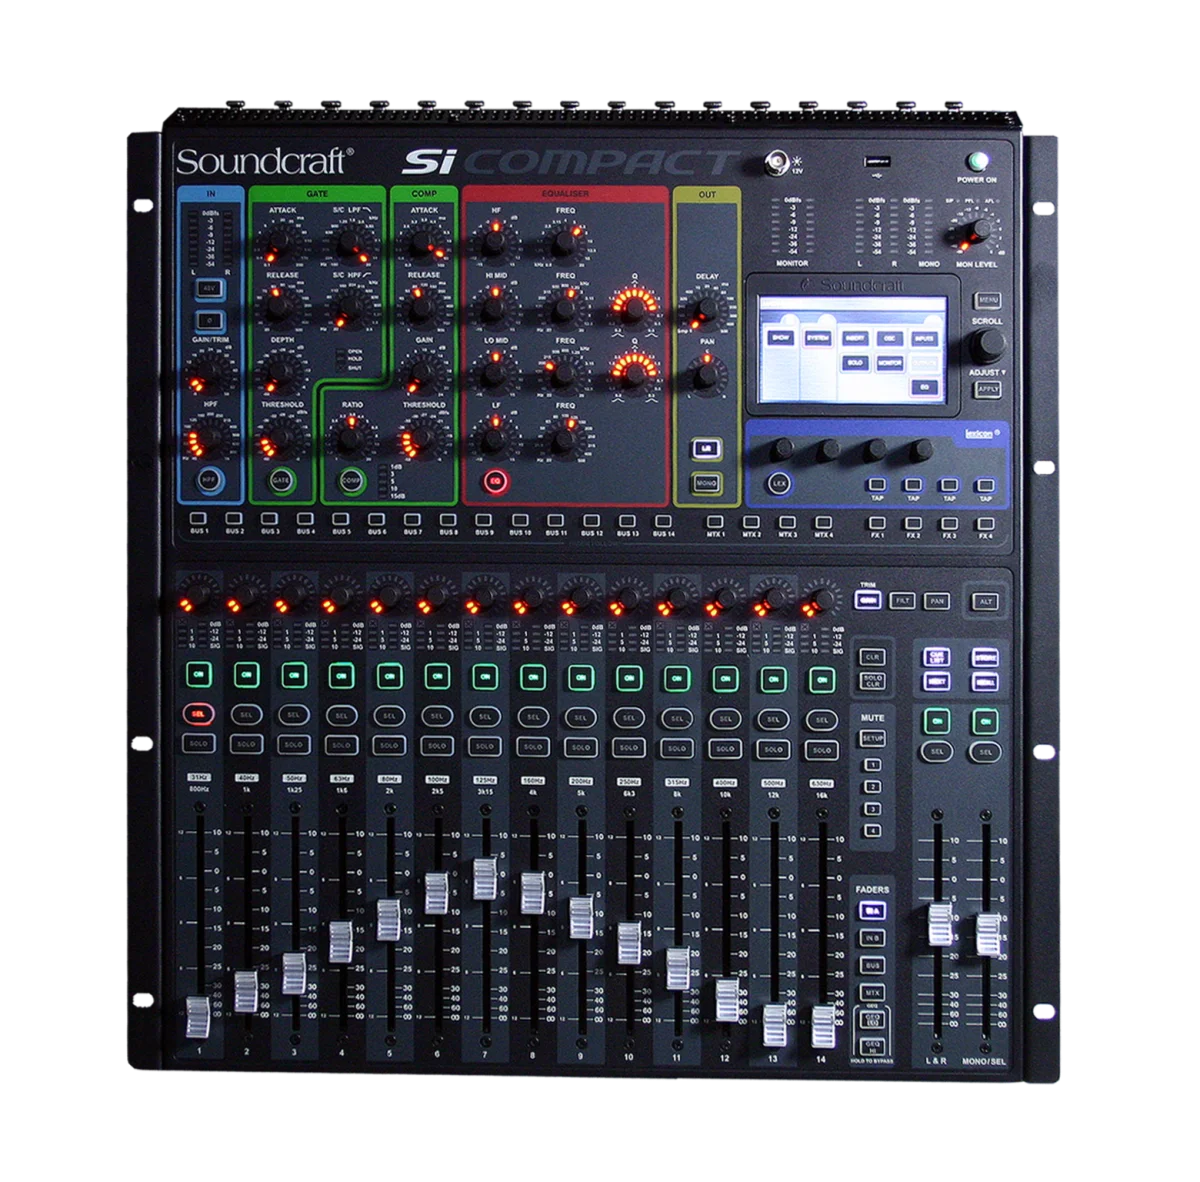Image resolution: width=1200 pixels, height=1182 pixels.
Task: Push the NEXT cue button
Action: [x=937, y=682]
